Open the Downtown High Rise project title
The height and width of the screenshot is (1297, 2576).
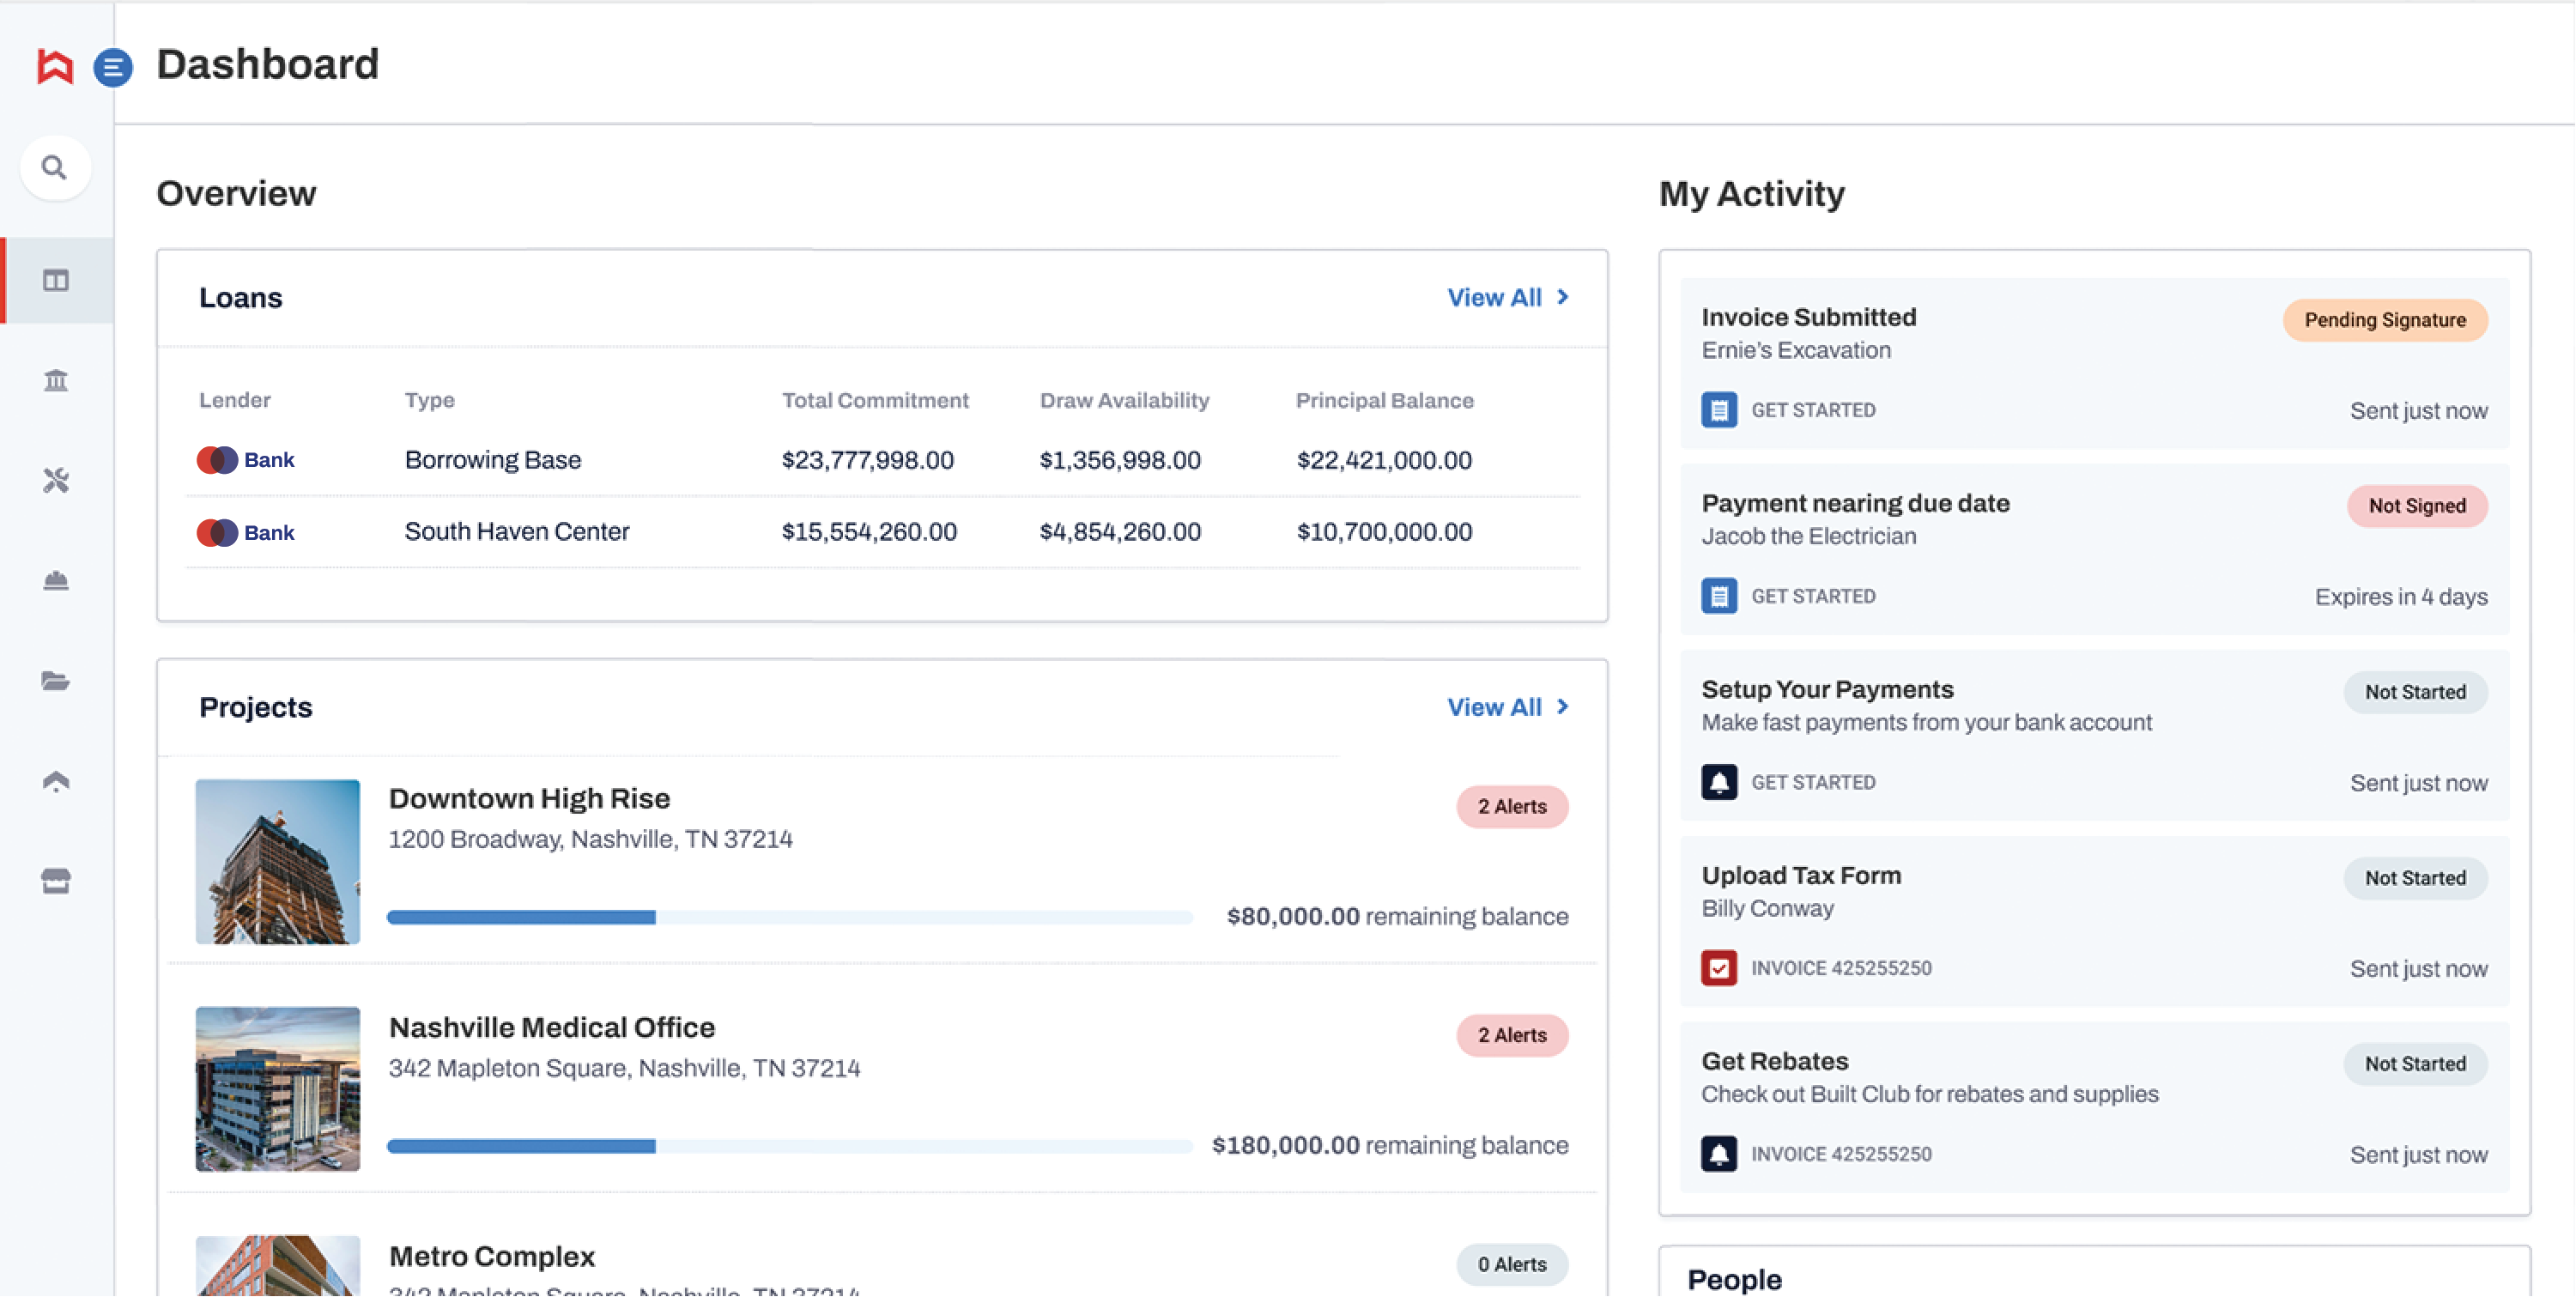pos(529,799)
